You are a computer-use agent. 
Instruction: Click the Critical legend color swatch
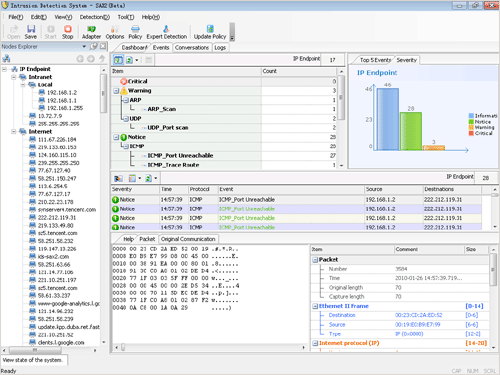point(471,133)
